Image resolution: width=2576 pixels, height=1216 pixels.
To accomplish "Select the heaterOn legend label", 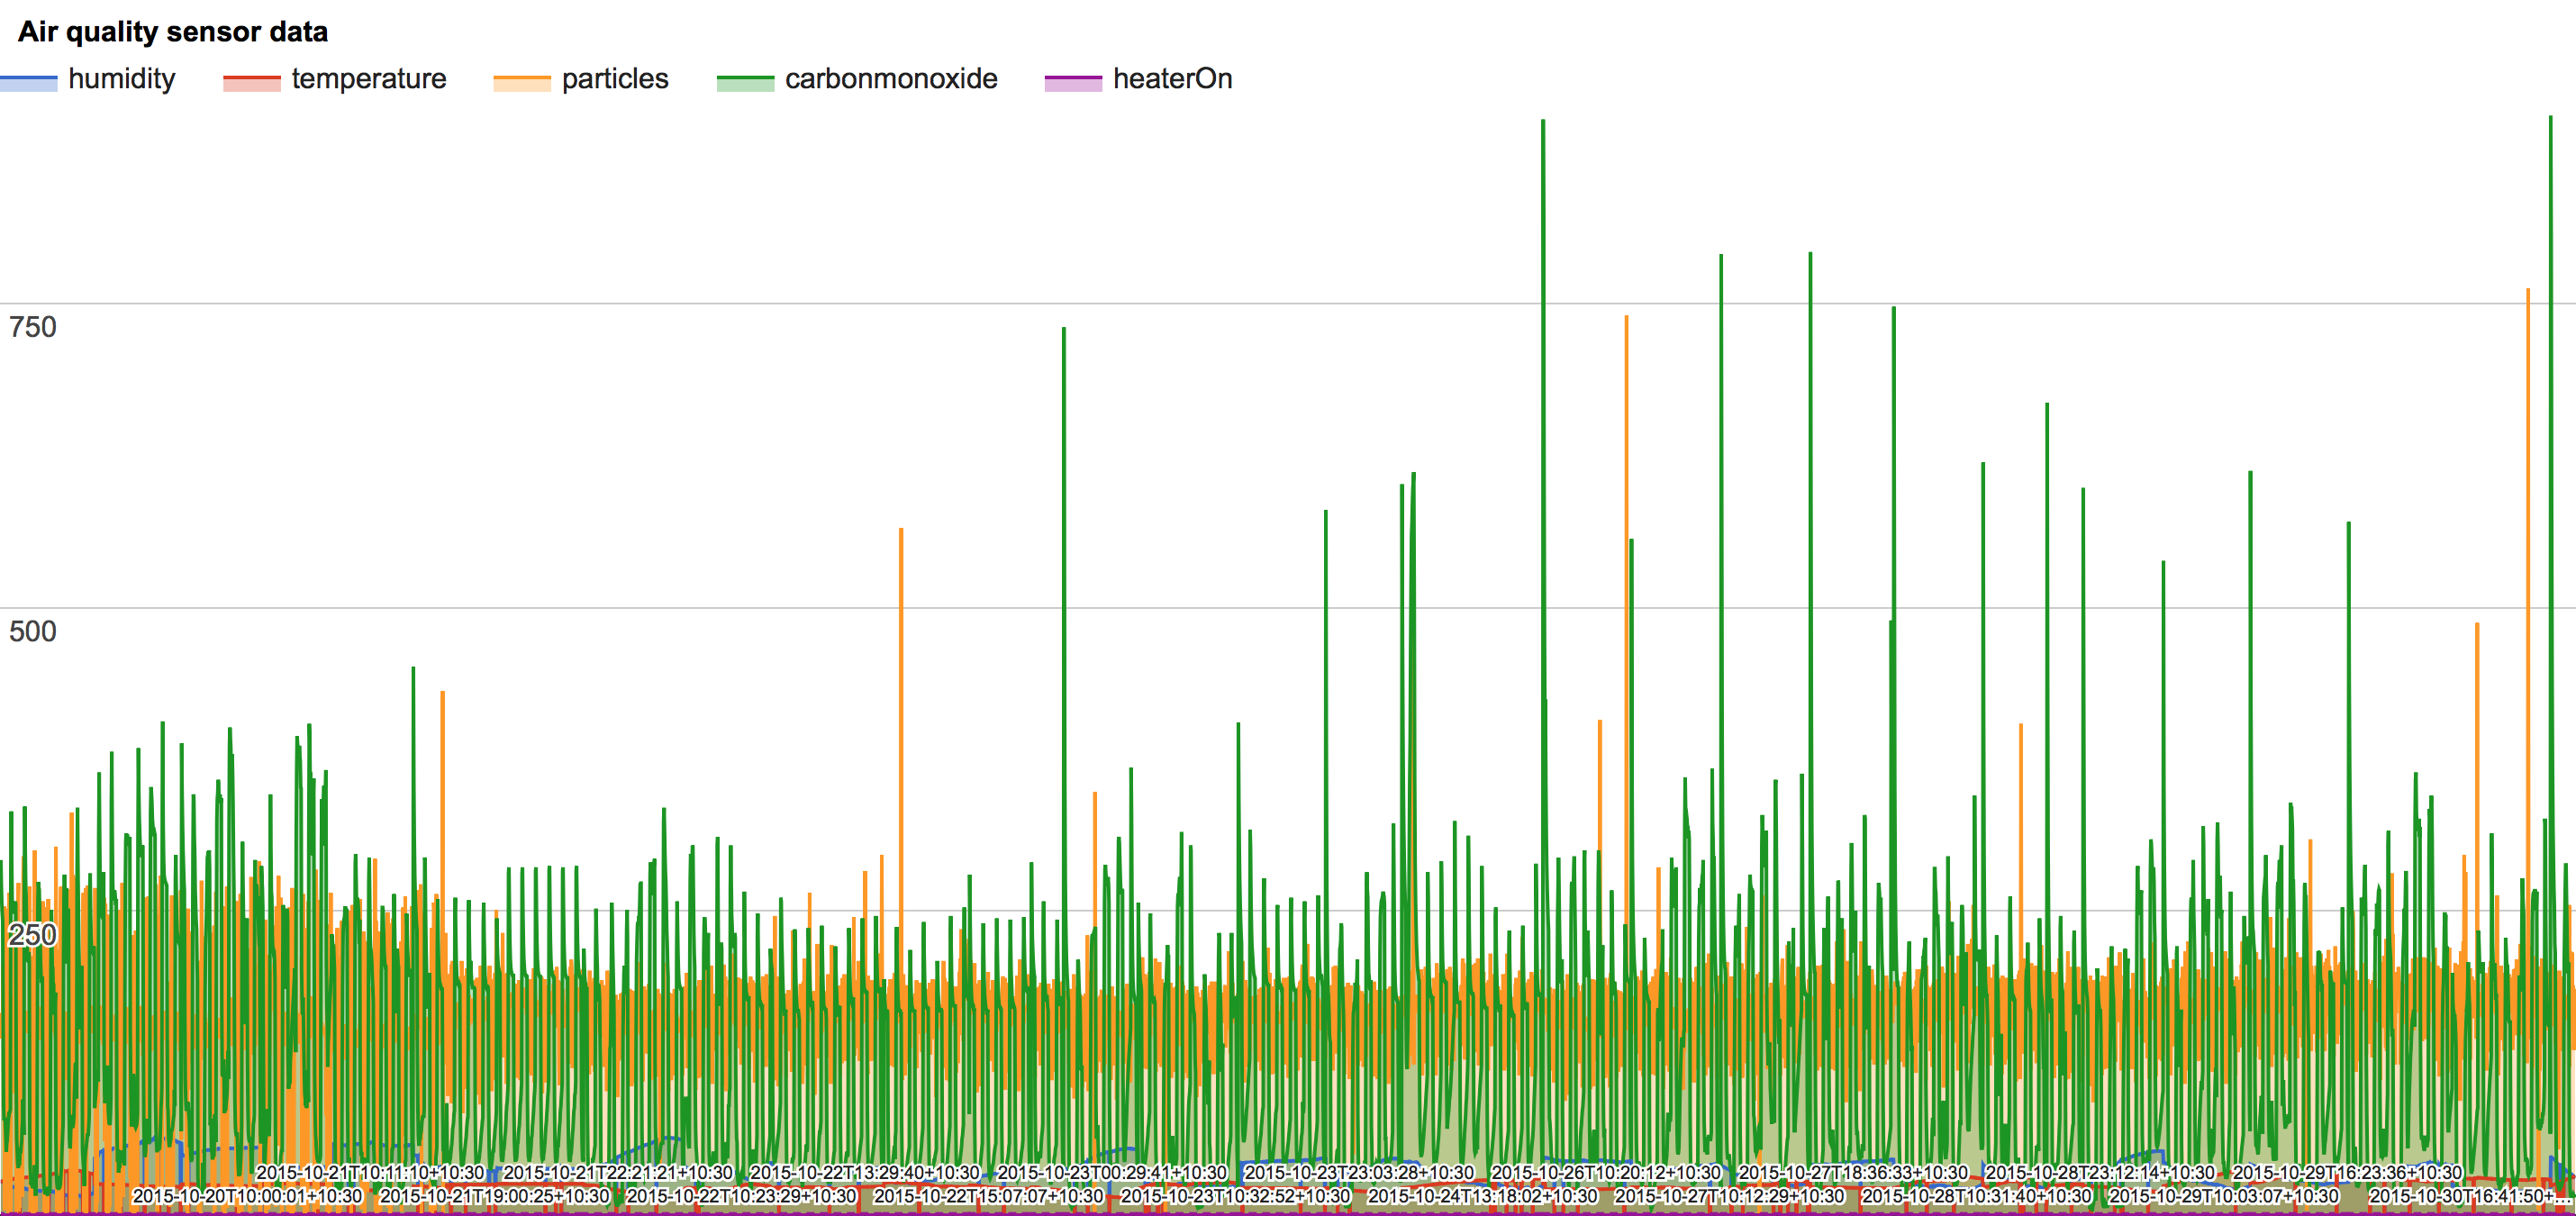I will [1172, 79].
